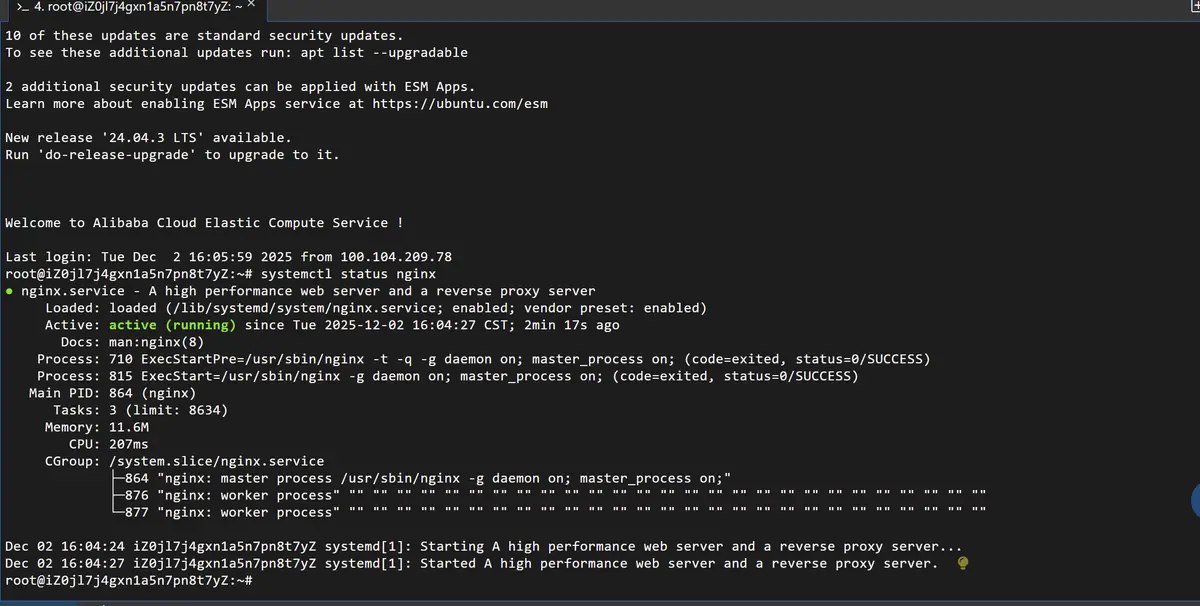
Task: Click the yellow lightbulb hint icon
Action: [x=962, y=563]
